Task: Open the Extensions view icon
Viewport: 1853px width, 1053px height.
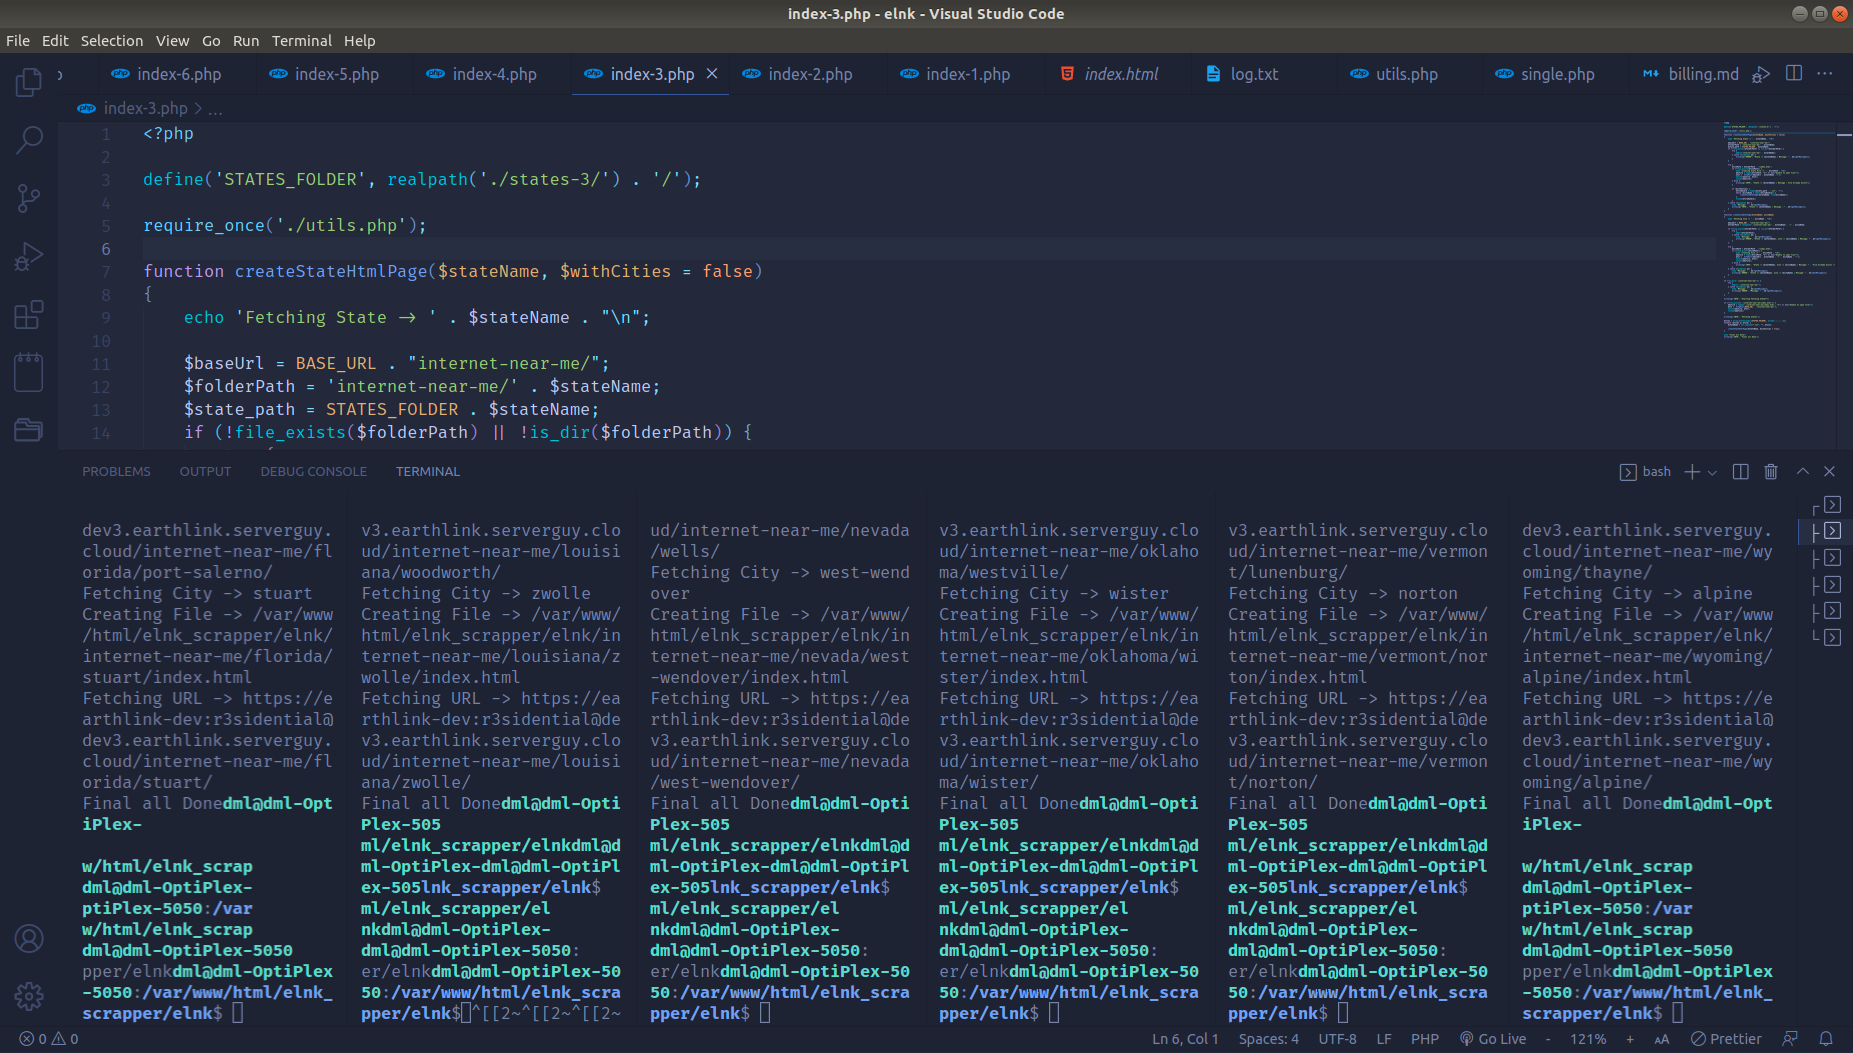Action: click(x=29, y=315)
